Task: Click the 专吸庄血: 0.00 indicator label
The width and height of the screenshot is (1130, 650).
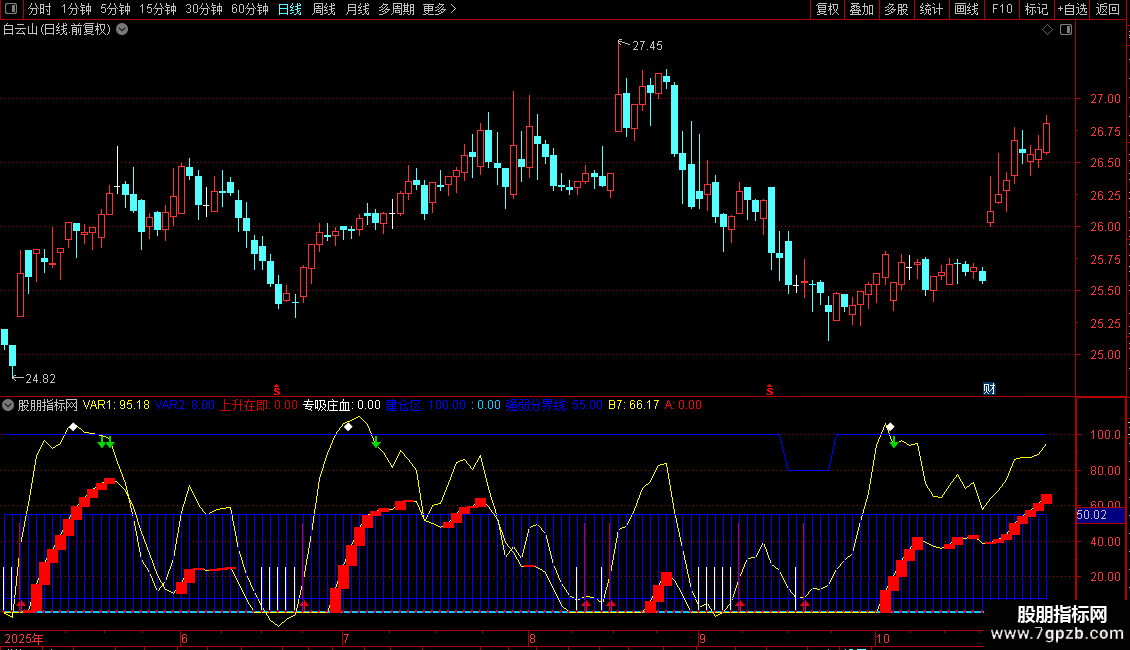Action: [x=342, y=405]
